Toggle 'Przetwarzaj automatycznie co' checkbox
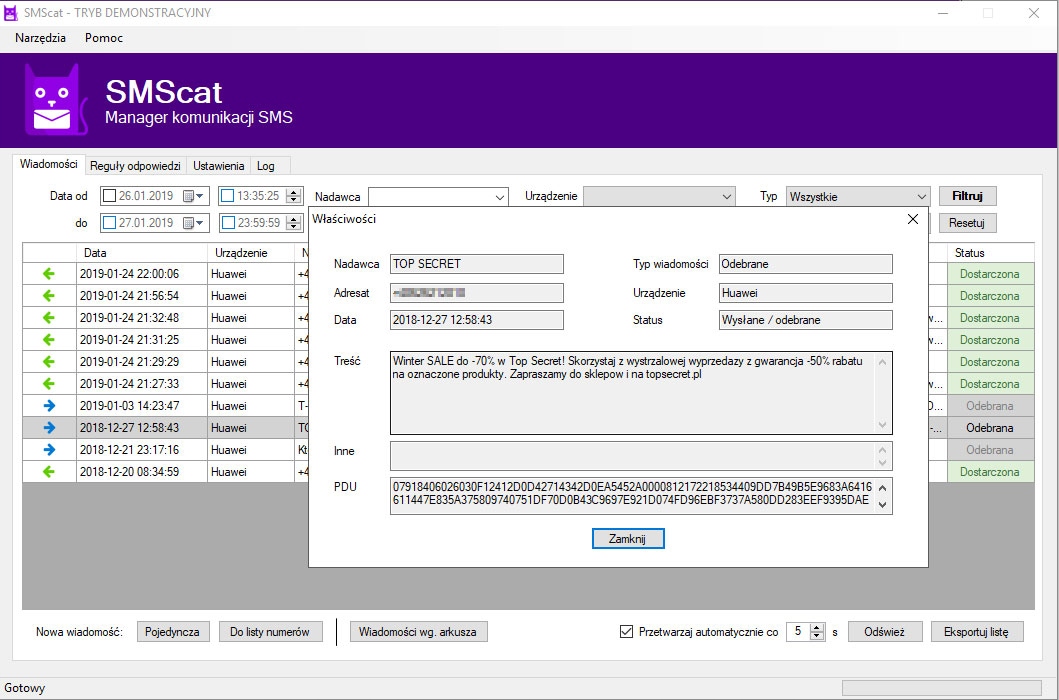The width and height of the screenshot is (1059, 700). pos(627,632)
